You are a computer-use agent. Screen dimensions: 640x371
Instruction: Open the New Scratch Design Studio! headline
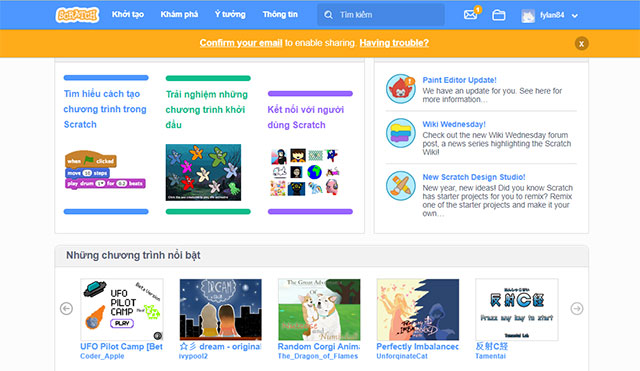(473, 177)
